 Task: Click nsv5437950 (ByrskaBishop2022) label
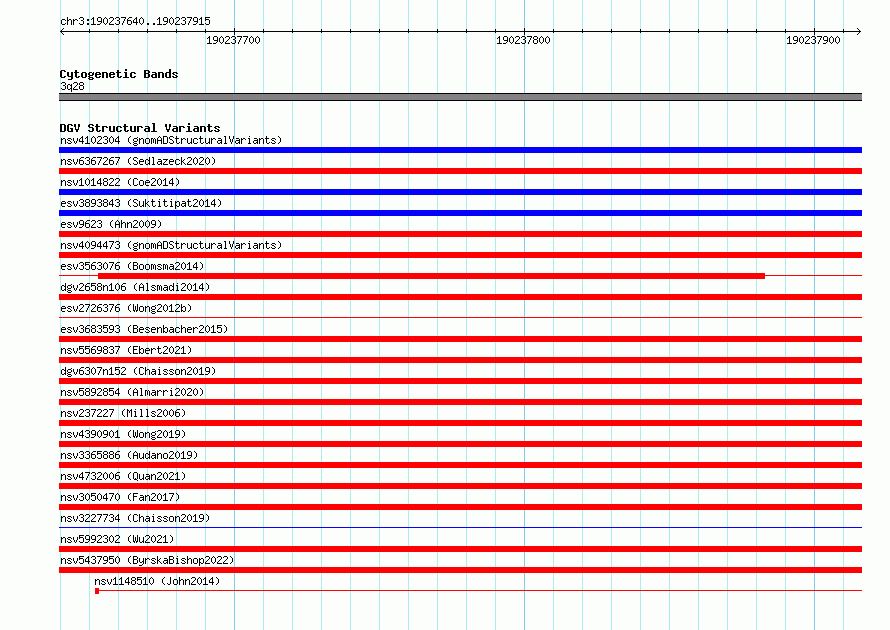[x=147, y=560]
